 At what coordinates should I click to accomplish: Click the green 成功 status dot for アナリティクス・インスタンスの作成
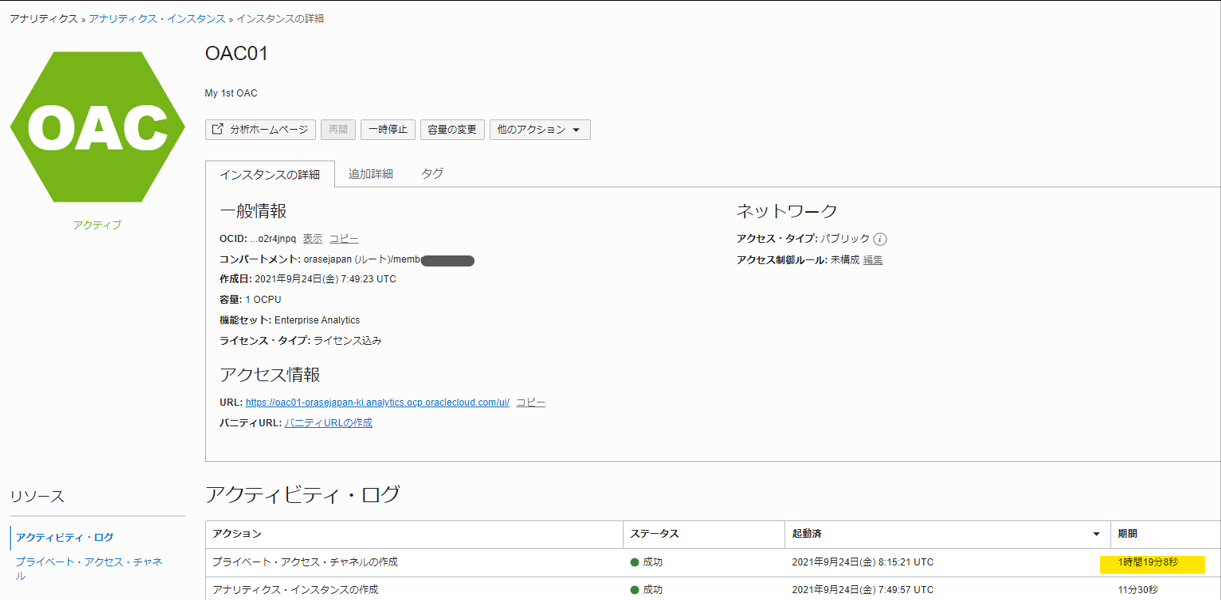click(635, 589)
